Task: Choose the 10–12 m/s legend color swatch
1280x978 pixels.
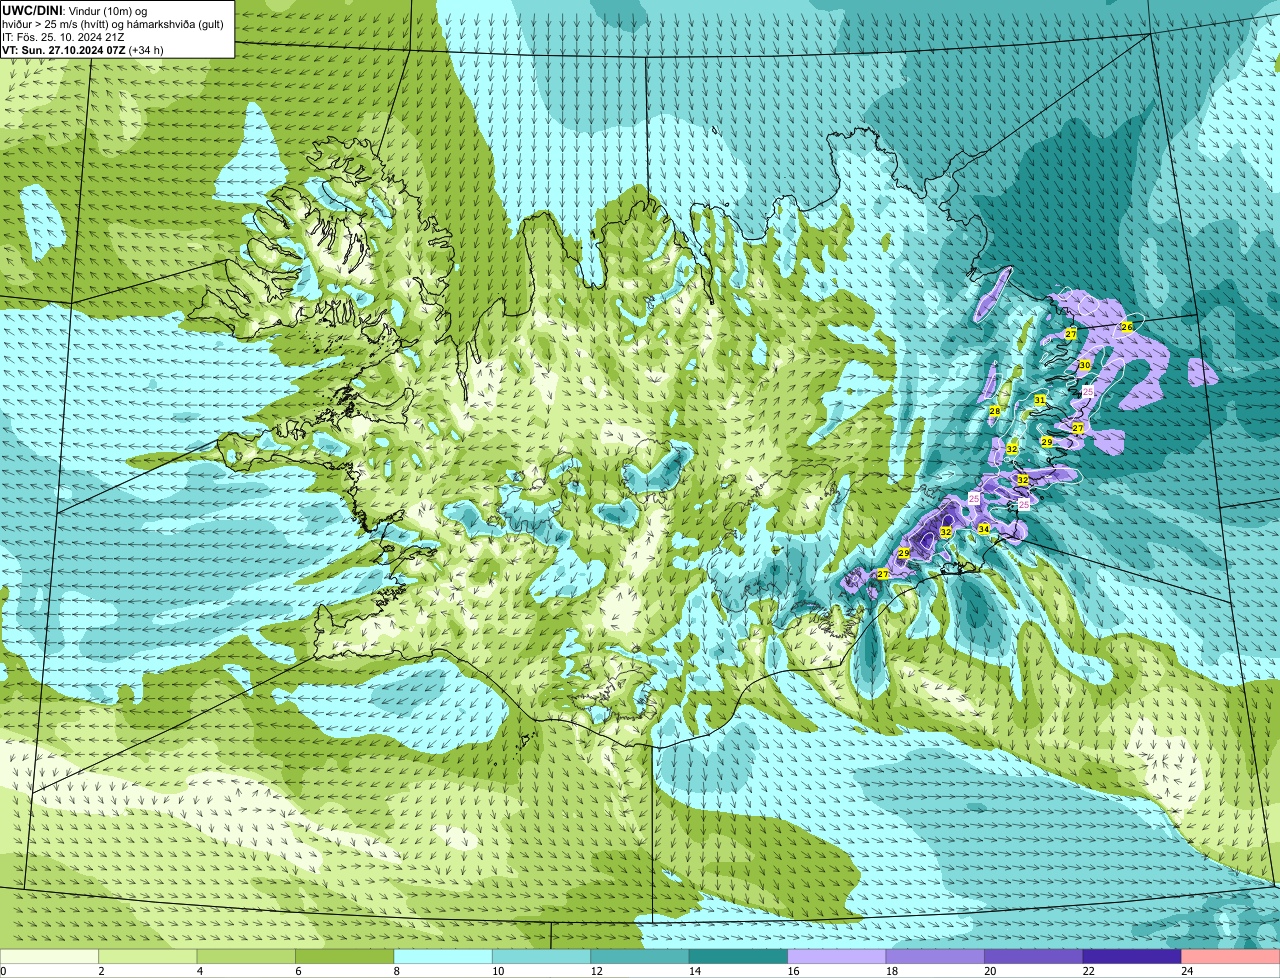Action: pyautogui.click(x=542, y=956)
